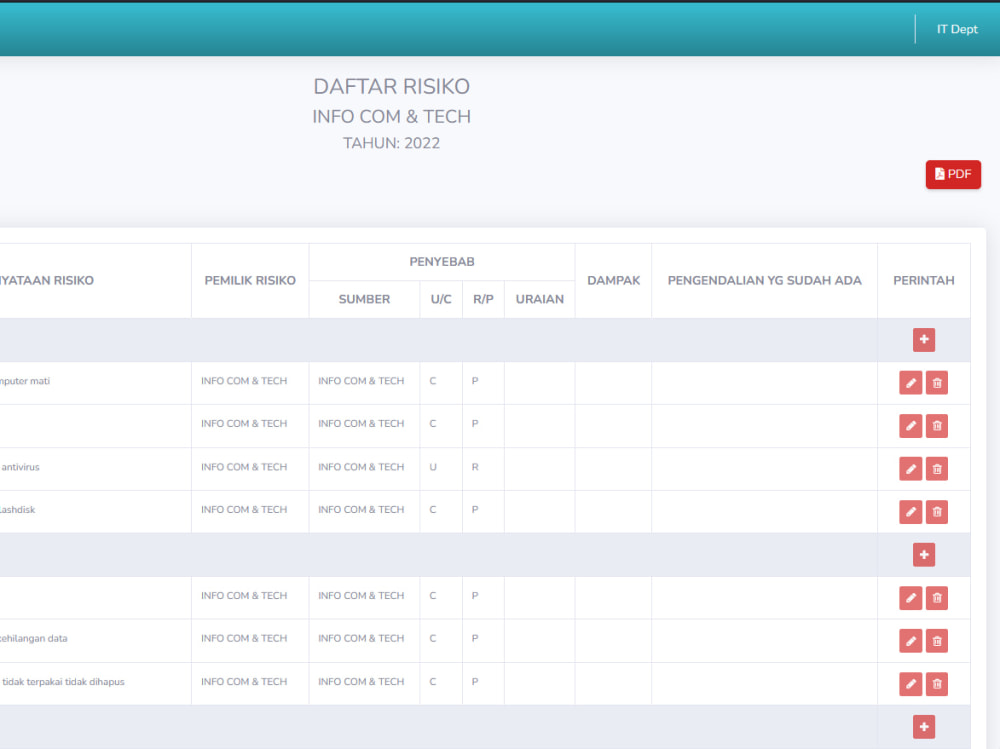Open the IT Dept user menu
Viewport: 1000px width, 749px height.
click(x=957, y=29)
